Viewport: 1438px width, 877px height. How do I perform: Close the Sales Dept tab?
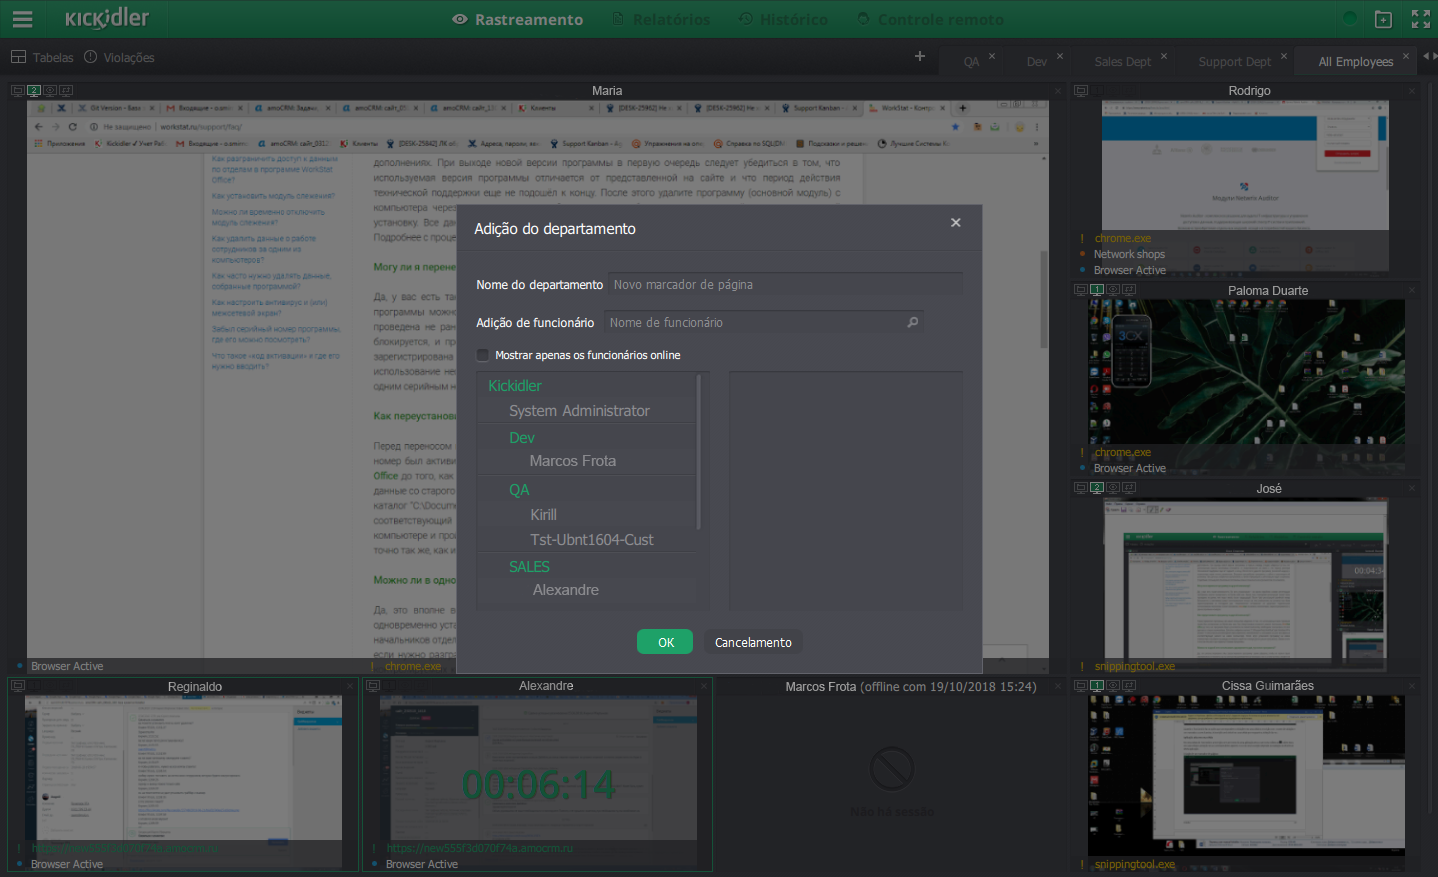click(1164, 56)
